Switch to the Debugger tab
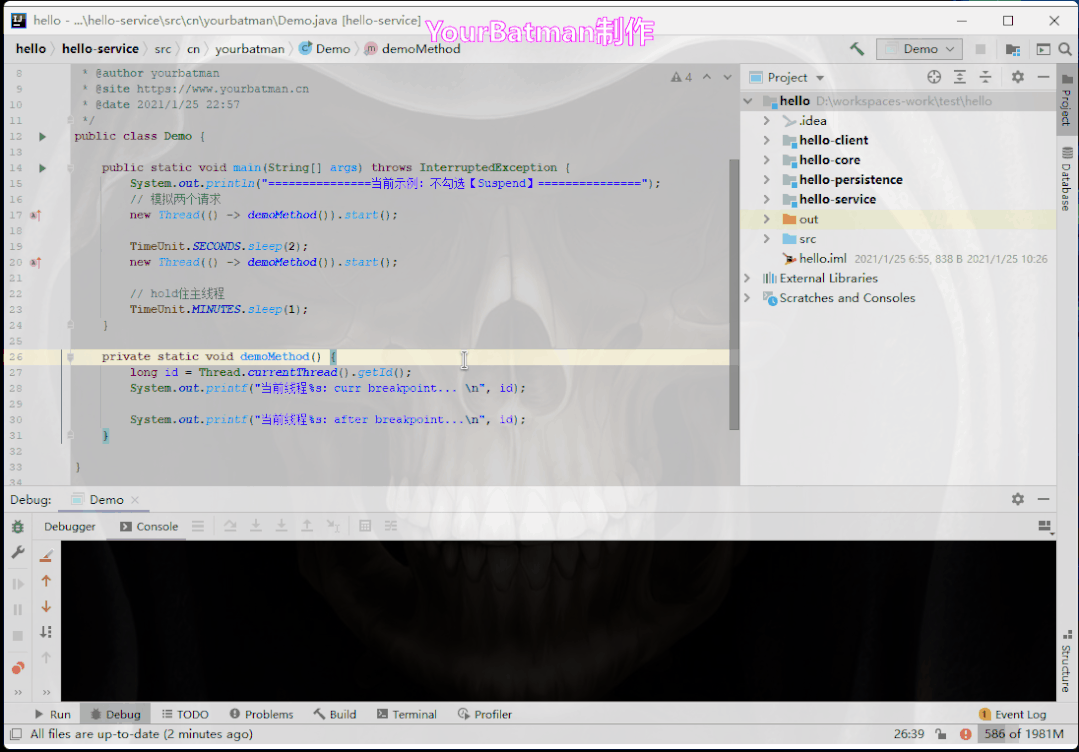The height and width of the screenshot is (752, 1079). (70, 526)
